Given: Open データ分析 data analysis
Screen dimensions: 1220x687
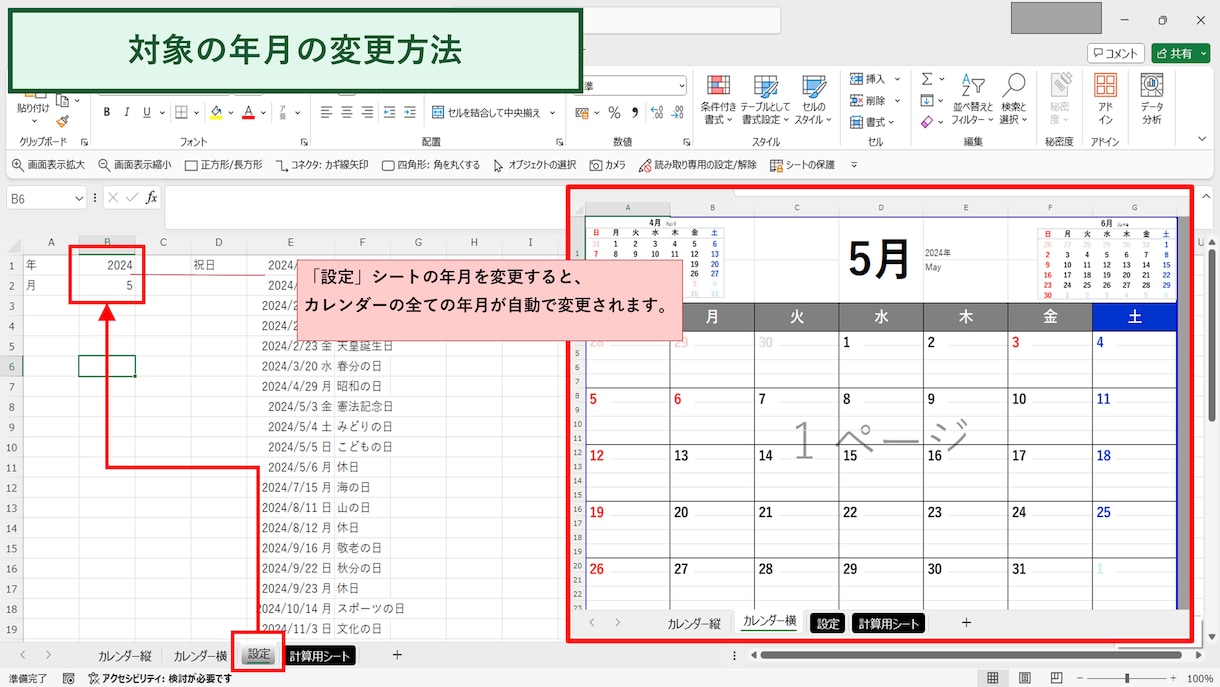Looking at the screenshot, I should click(x=1151, y=98).
